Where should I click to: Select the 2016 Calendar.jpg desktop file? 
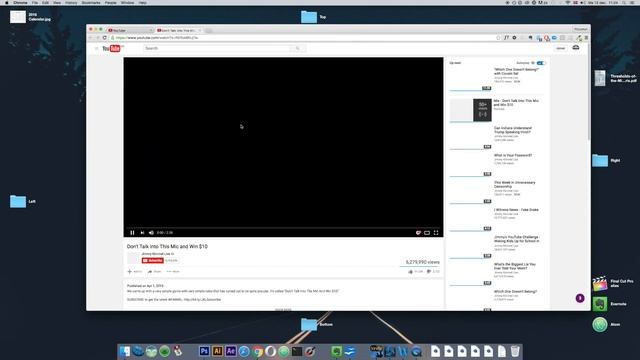(x=18, y=17)
